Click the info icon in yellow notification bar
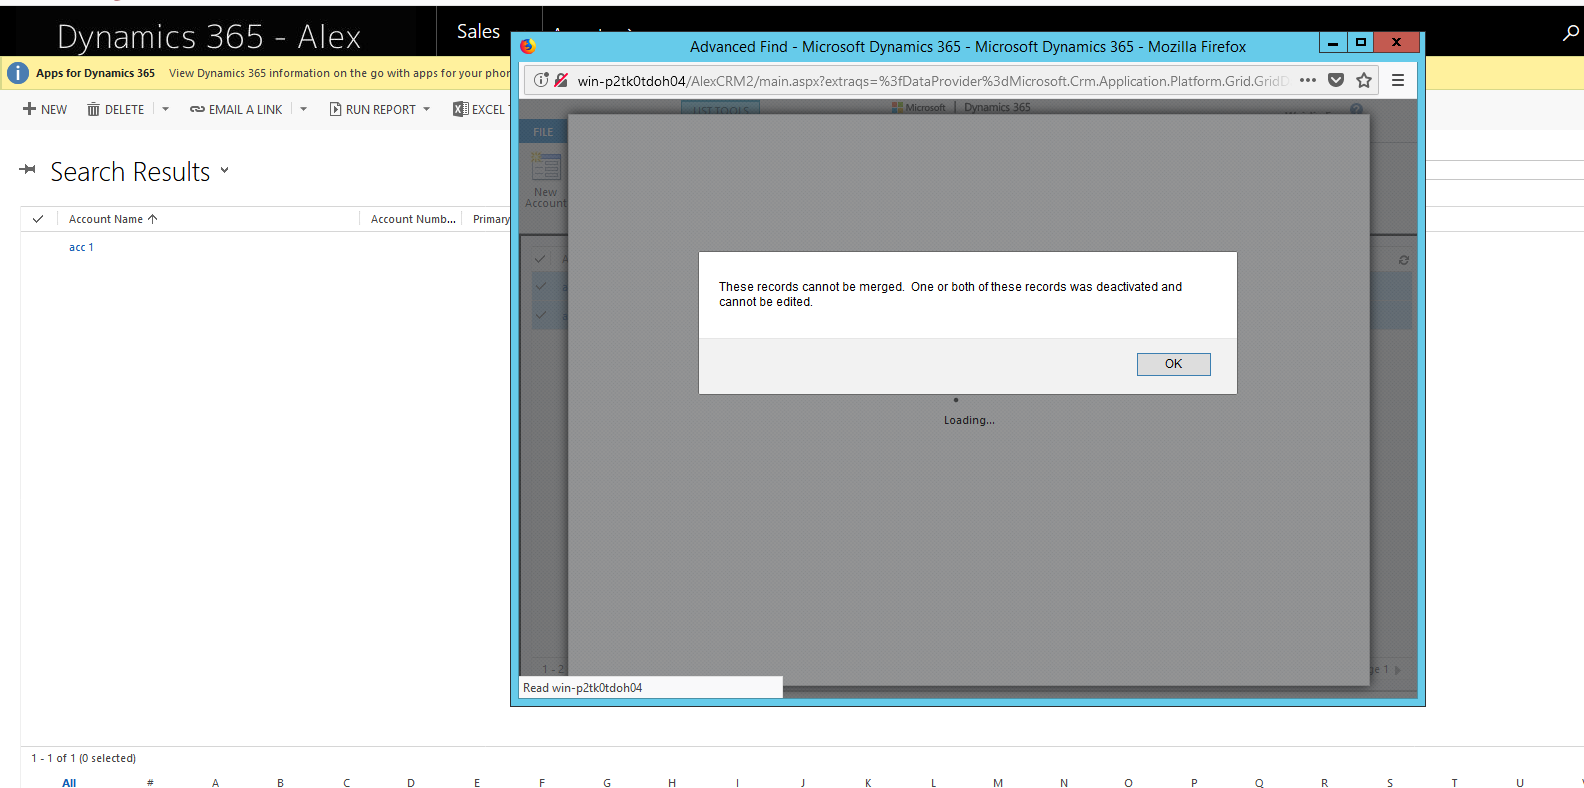The image size is (1584, 788). point(18,73)
